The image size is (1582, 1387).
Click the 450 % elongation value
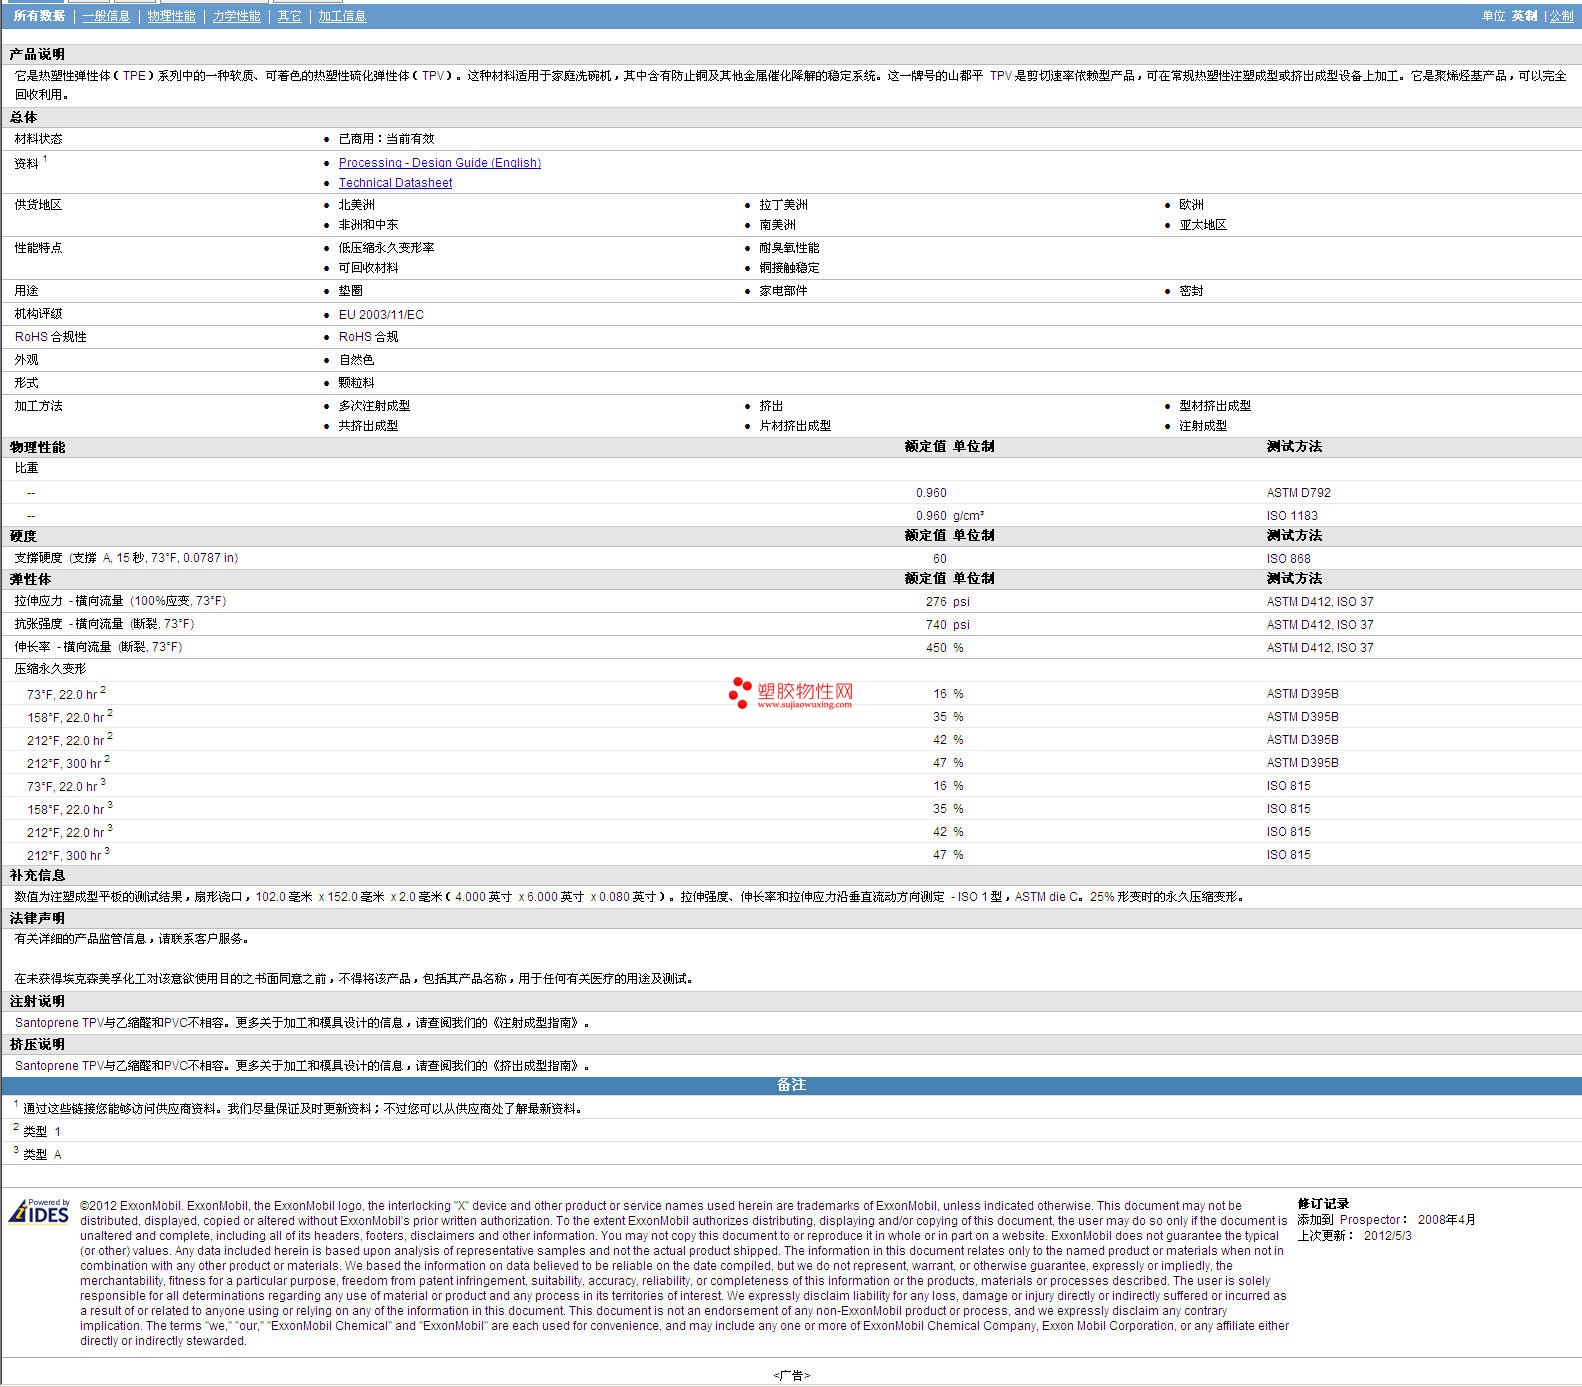pyautogui.click(x=945, y=648)
